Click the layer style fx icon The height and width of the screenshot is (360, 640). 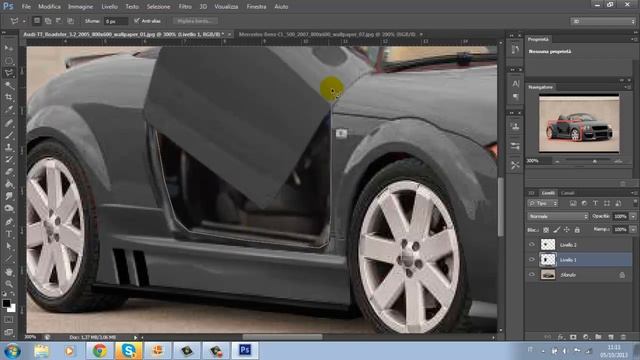coord(561,337)
